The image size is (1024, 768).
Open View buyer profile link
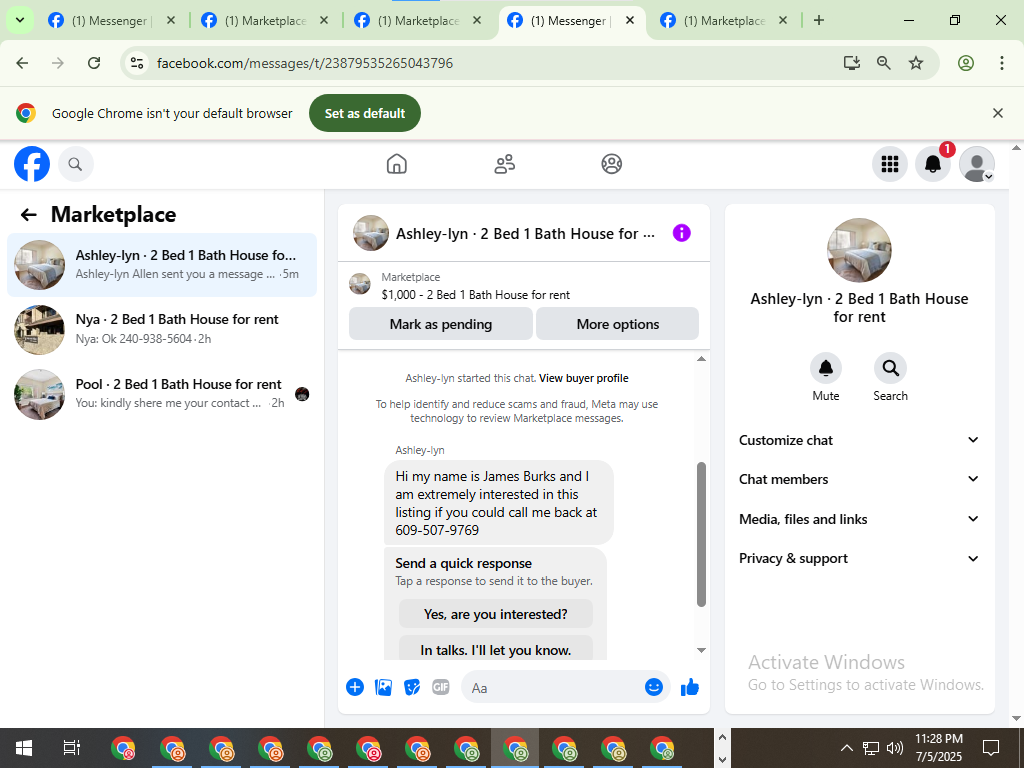(584, 378)
